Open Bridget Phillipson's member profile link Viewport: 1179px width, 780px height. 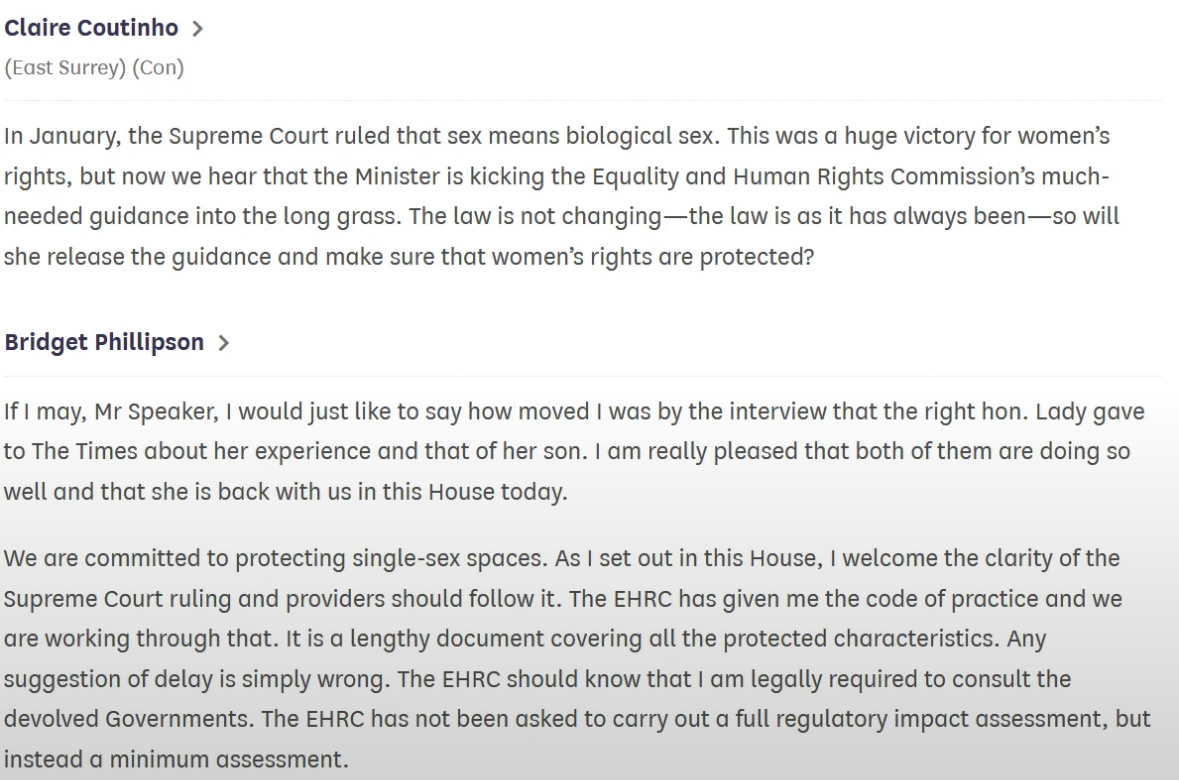tap(104, 342)
